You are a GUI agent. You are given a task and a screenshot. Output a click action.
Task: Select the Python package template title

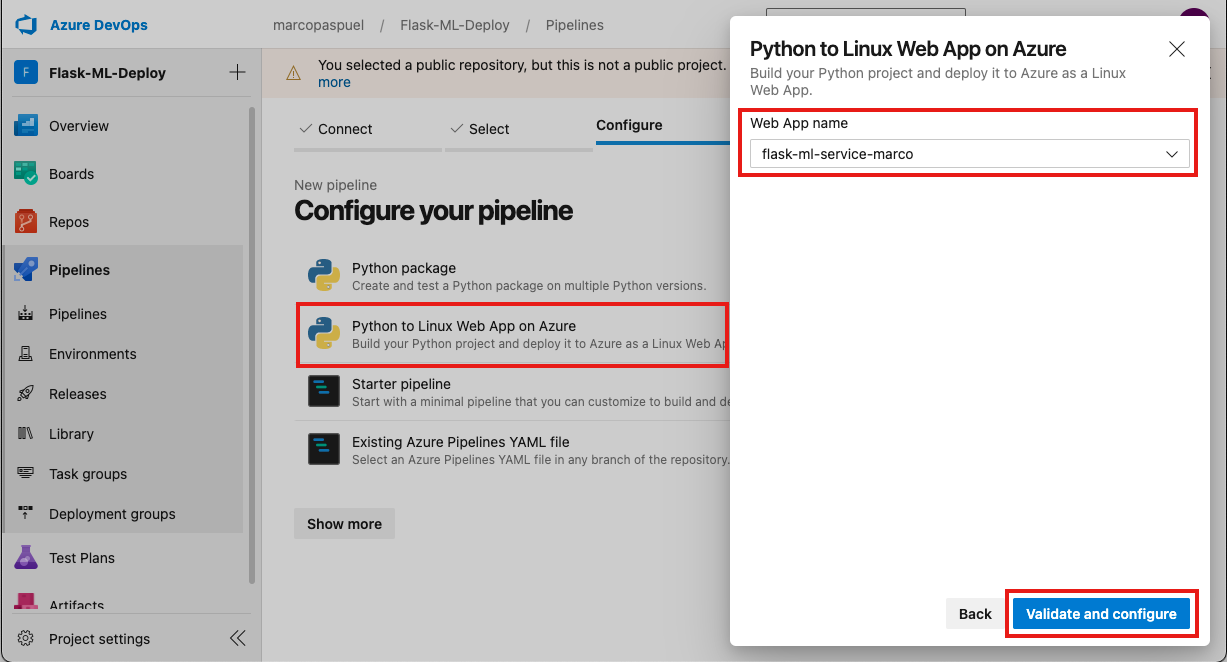(x=404, y=268)
